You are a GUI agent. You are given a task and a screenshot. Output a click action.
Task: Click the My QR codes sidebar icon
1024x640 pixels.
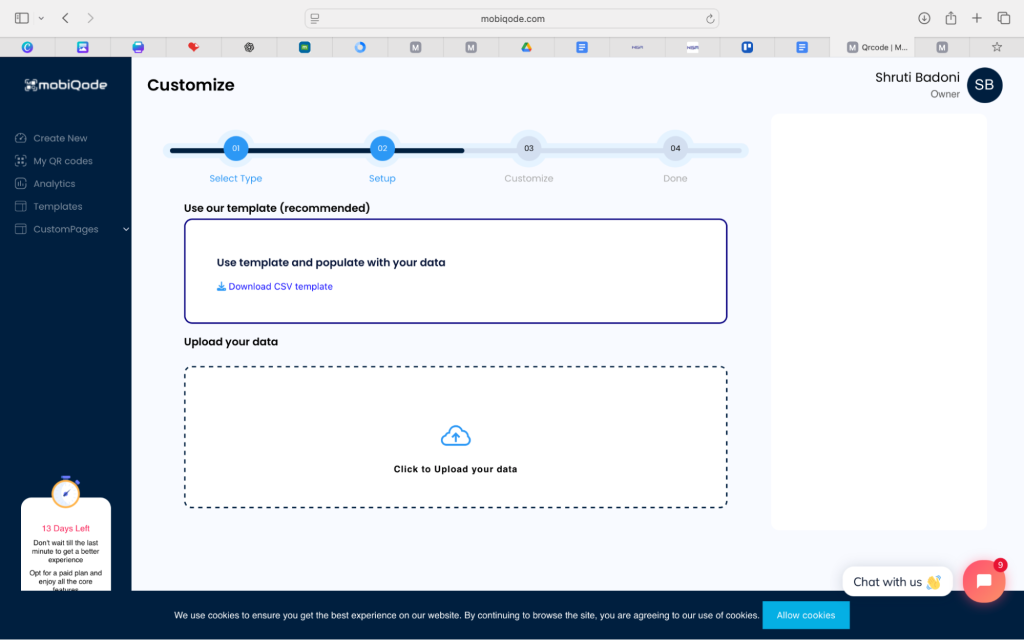click(x=20, y=161)
